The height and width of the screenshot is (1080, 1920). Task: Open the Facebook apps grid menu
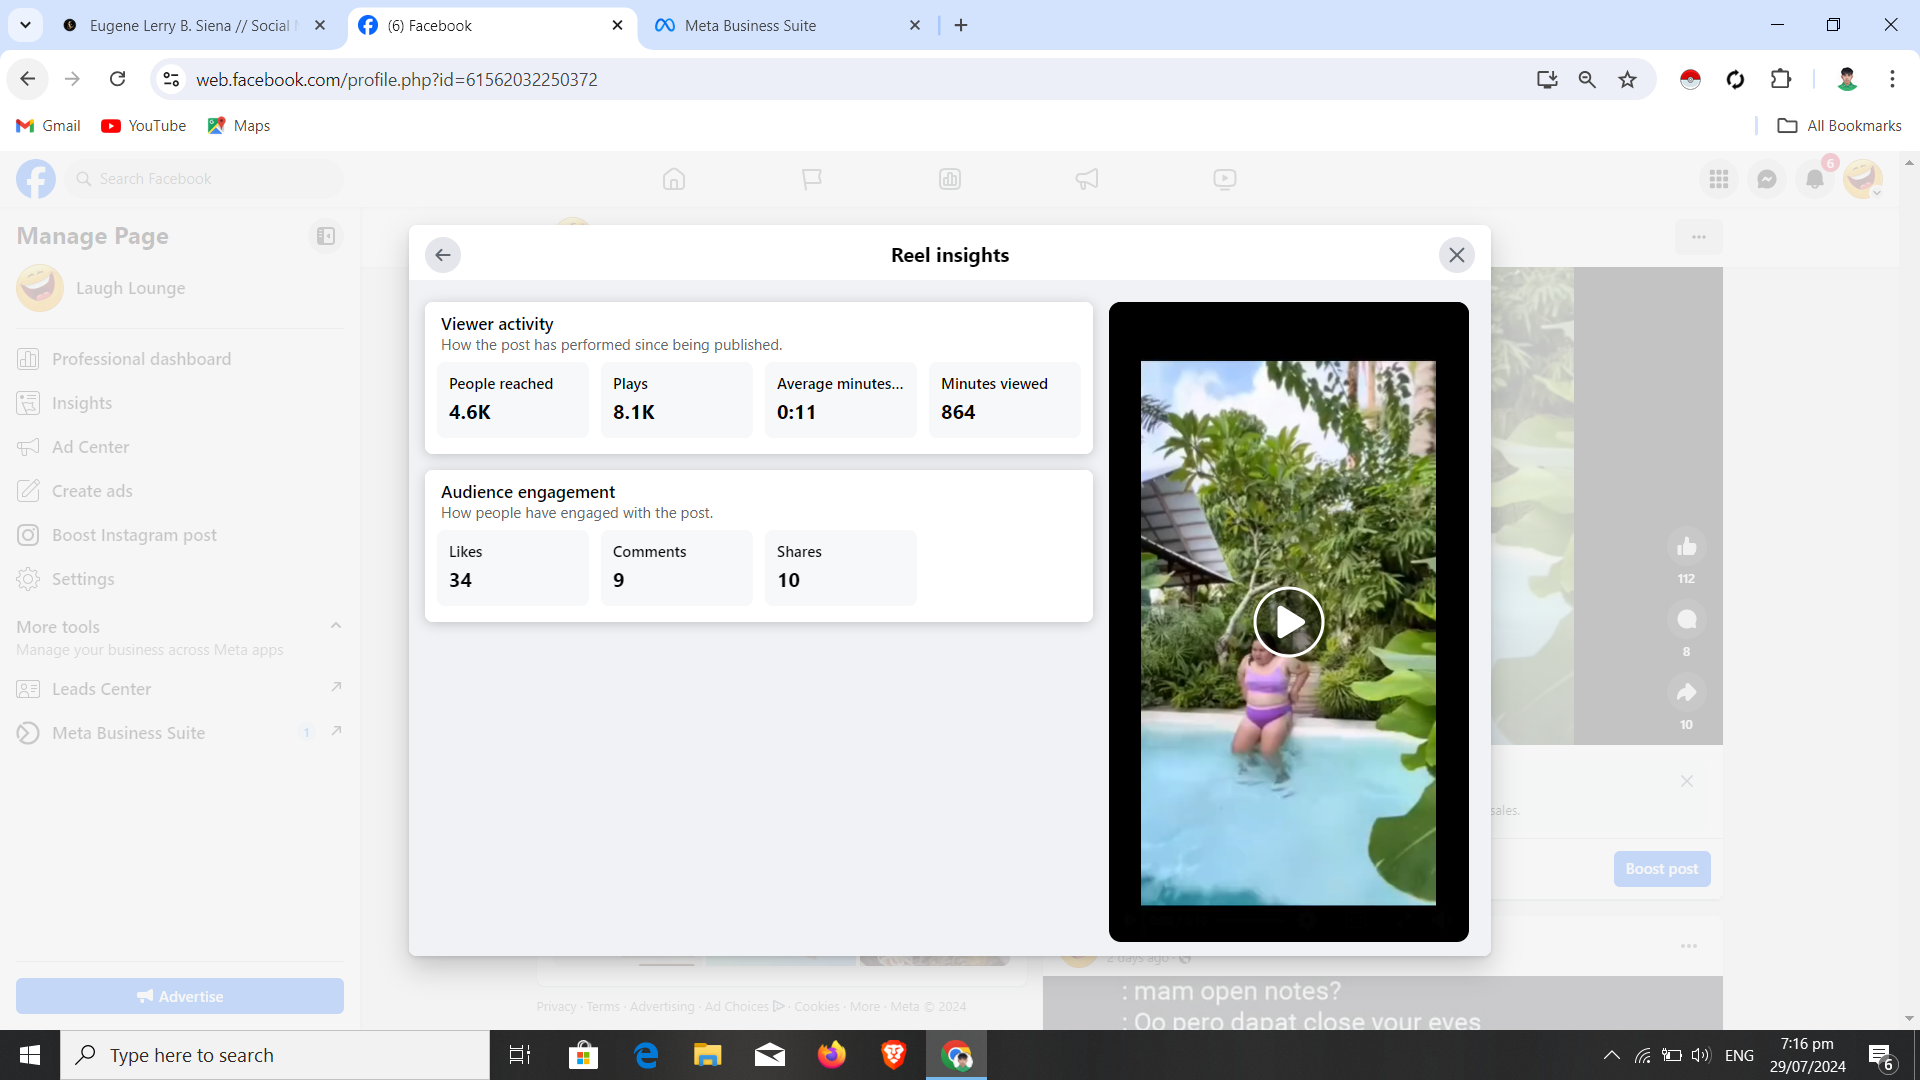1719,179
